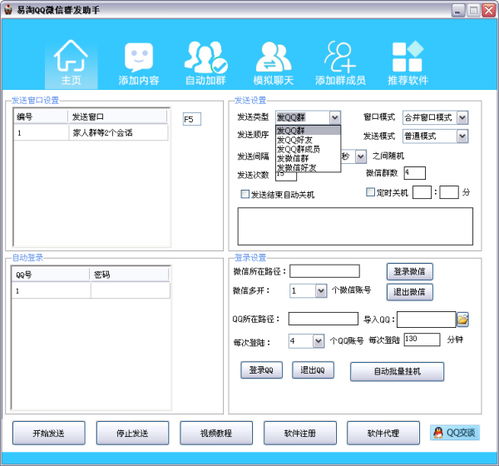Click the 软件代理 button
Image resolution: width=499 pixels, height=466 pixels.
(383, 433)
